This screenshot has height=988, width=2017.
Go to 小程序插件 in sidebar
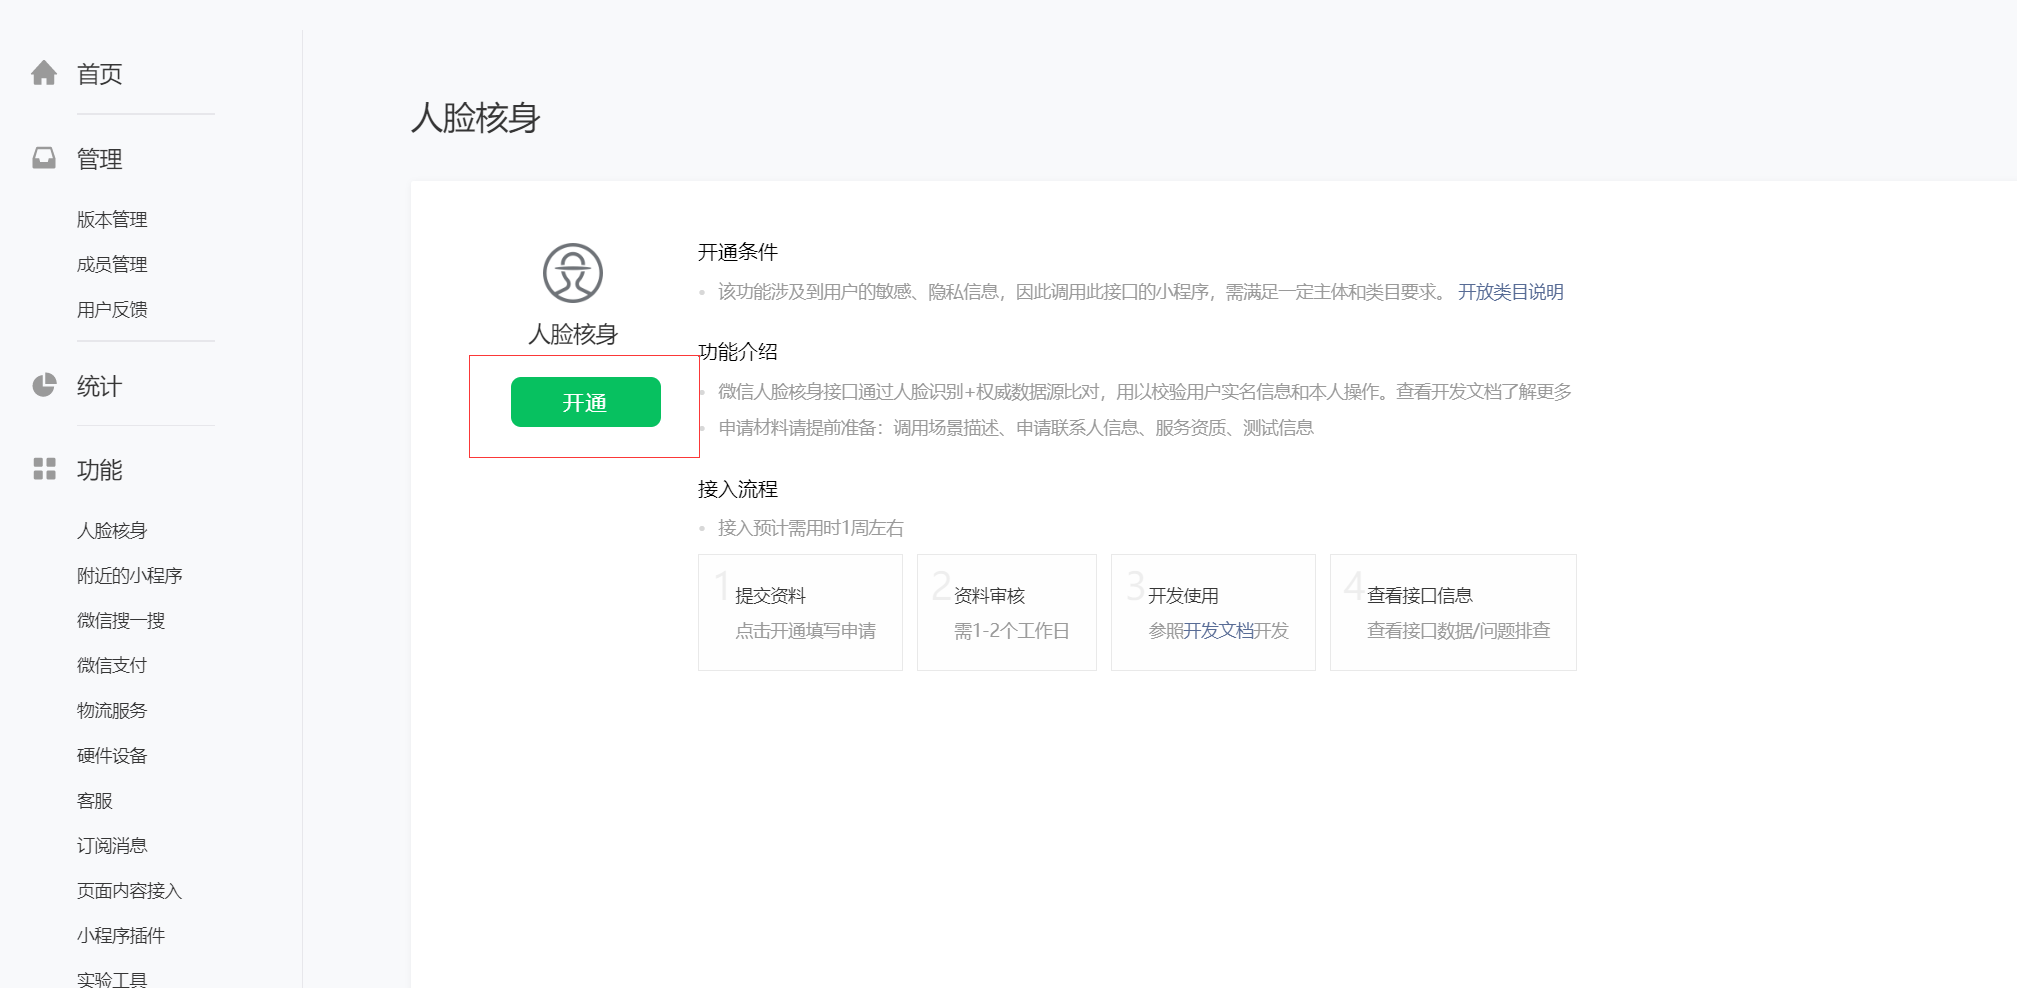click(121, 935)
